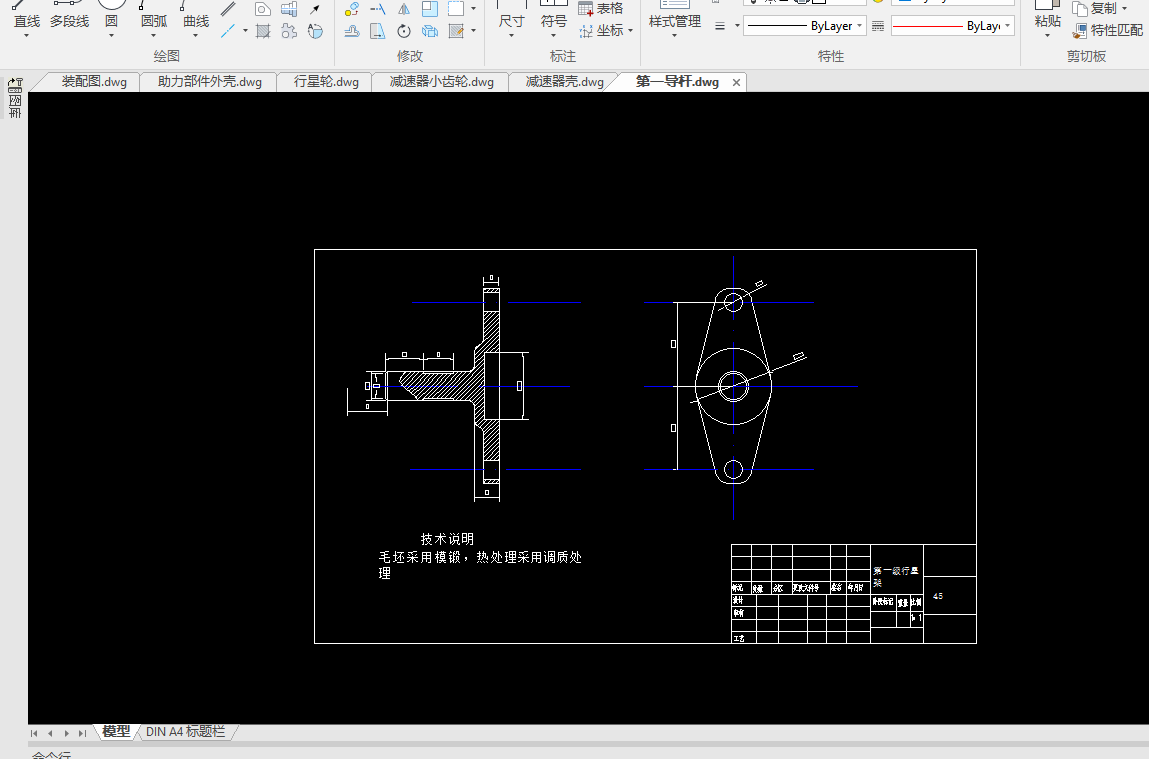This screenshot has height=759, width=1149.
Task: Click the move/copy objects icon in 修改
Action: 352,9
